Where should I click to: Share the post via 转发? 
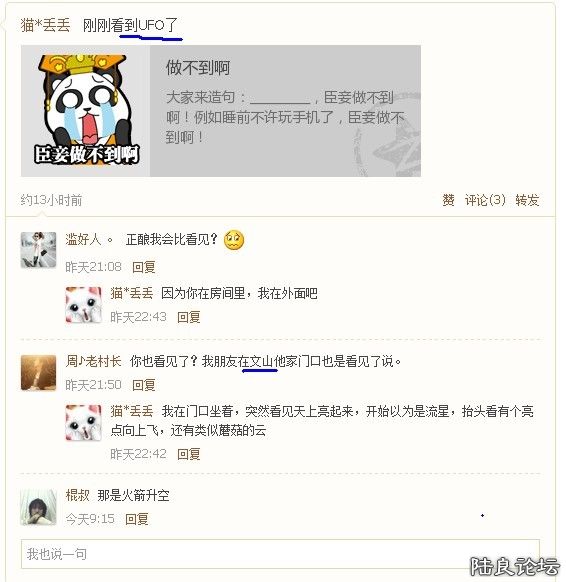[527, 200]
